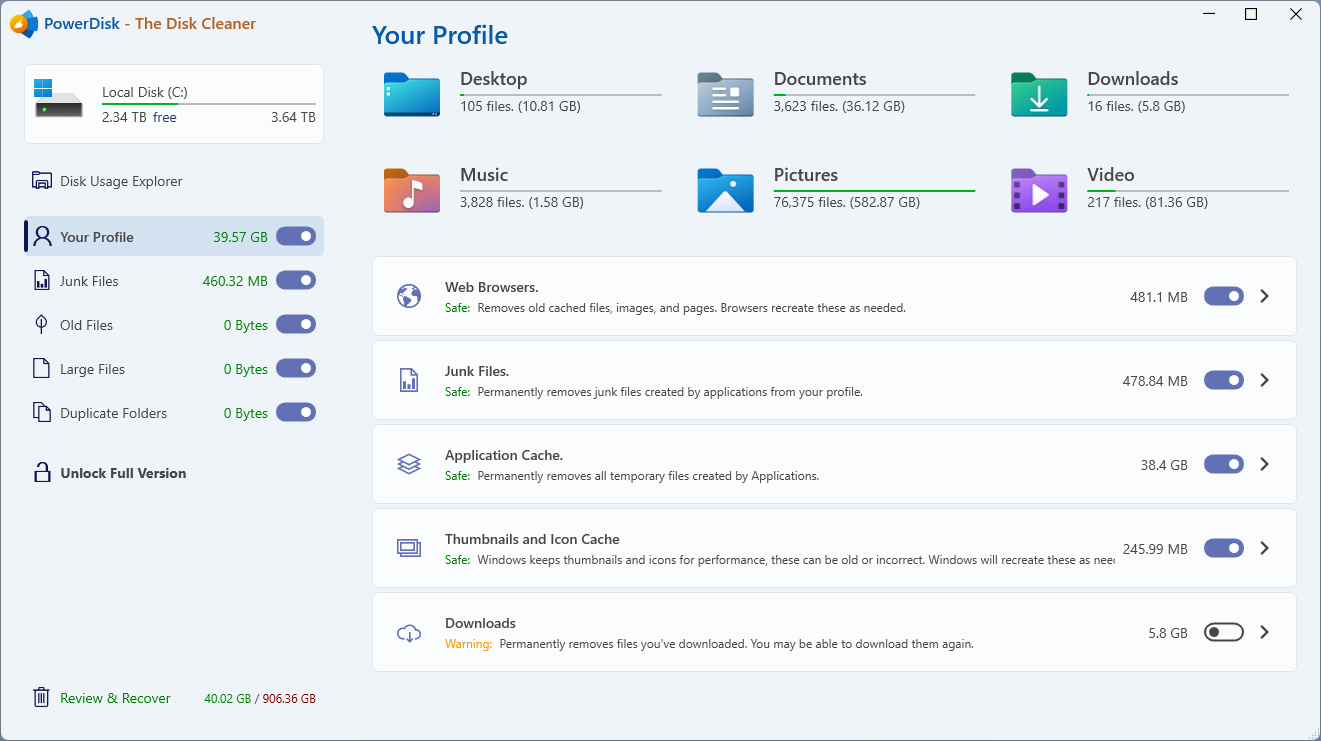This screenshot has width=1321, height=741.
Task: Select the Music folder icon
Action: (x=411, y=190)
